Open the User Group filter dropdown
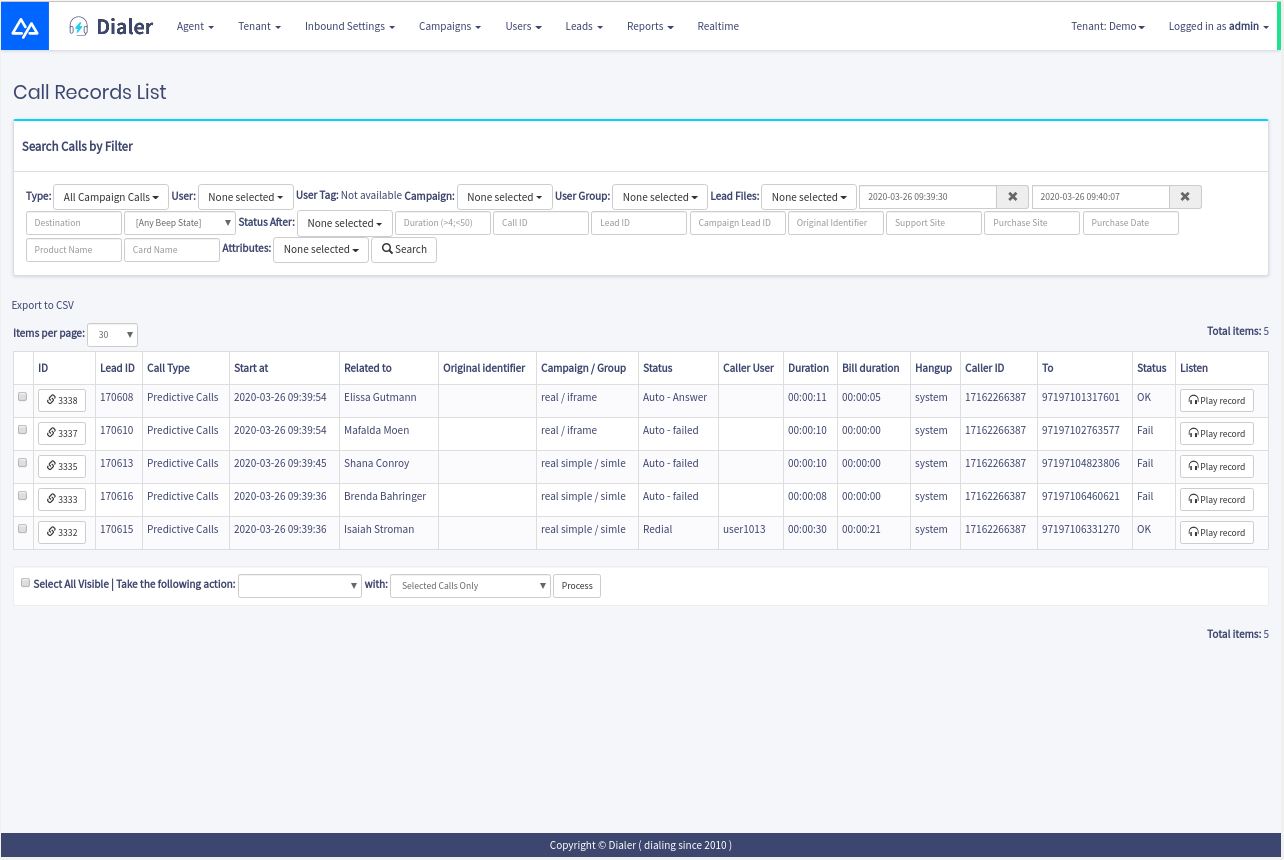 tap(660, 197)
